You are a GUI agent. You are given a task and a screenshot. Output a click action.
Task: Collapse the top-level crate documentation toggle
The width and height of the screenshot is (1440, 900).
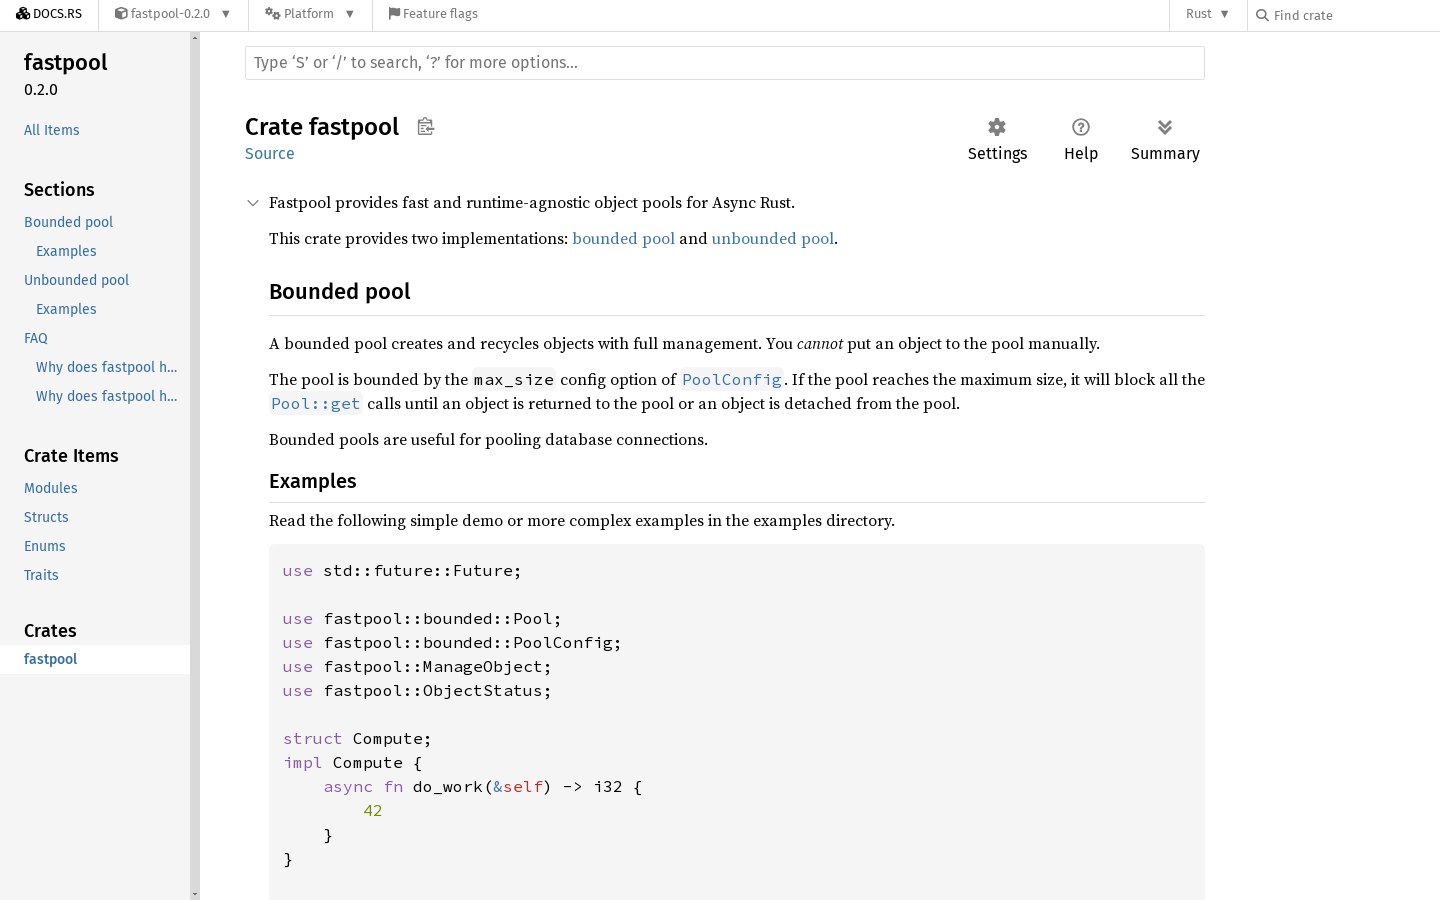coord(253,203)
